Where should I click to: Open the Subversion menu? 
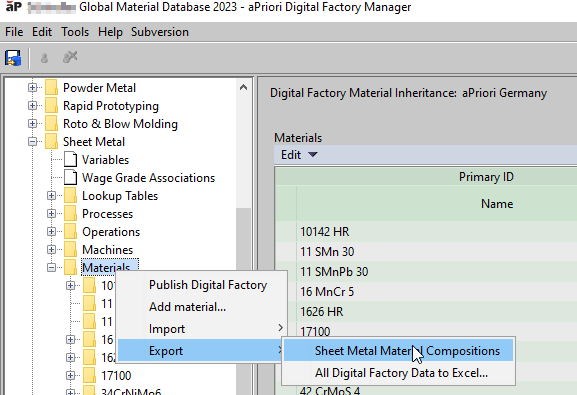point(160,32)
